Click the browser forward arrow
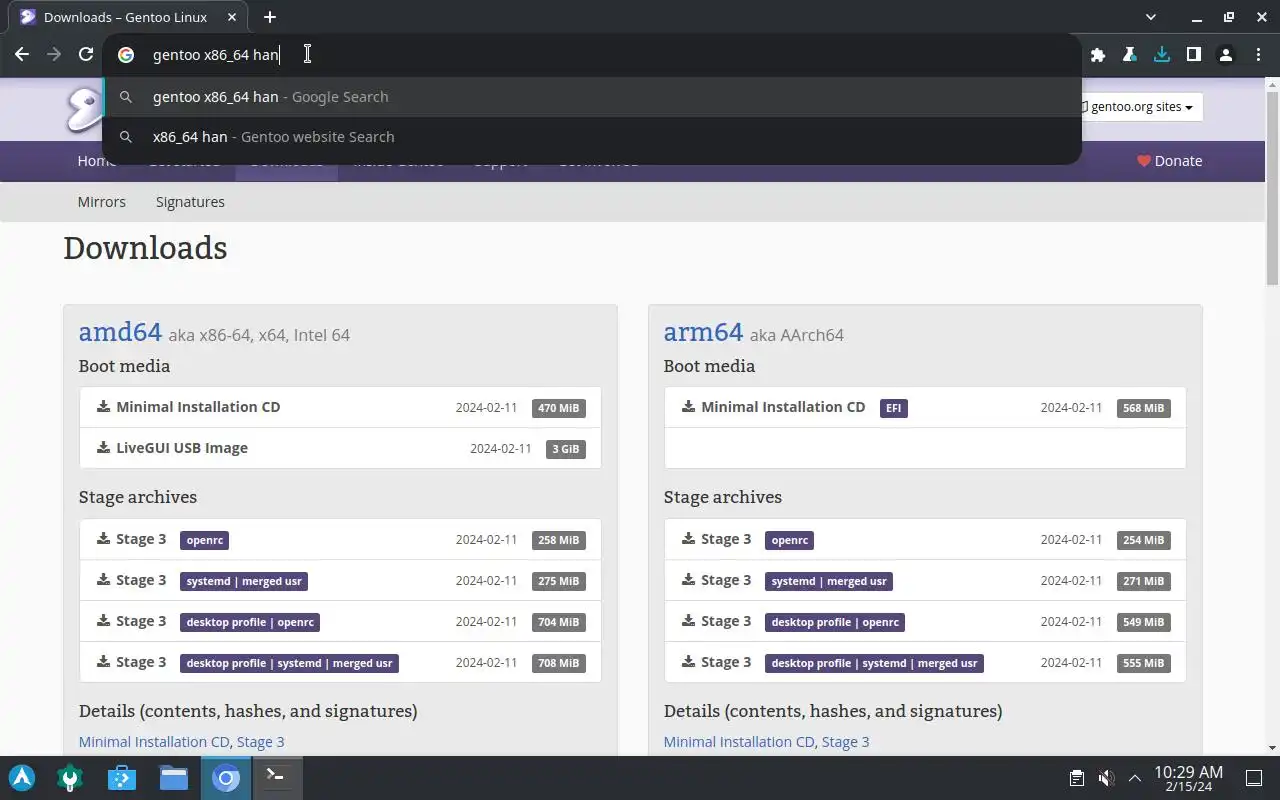Viewport: 1280px width, 800px height. pos(54,55)
